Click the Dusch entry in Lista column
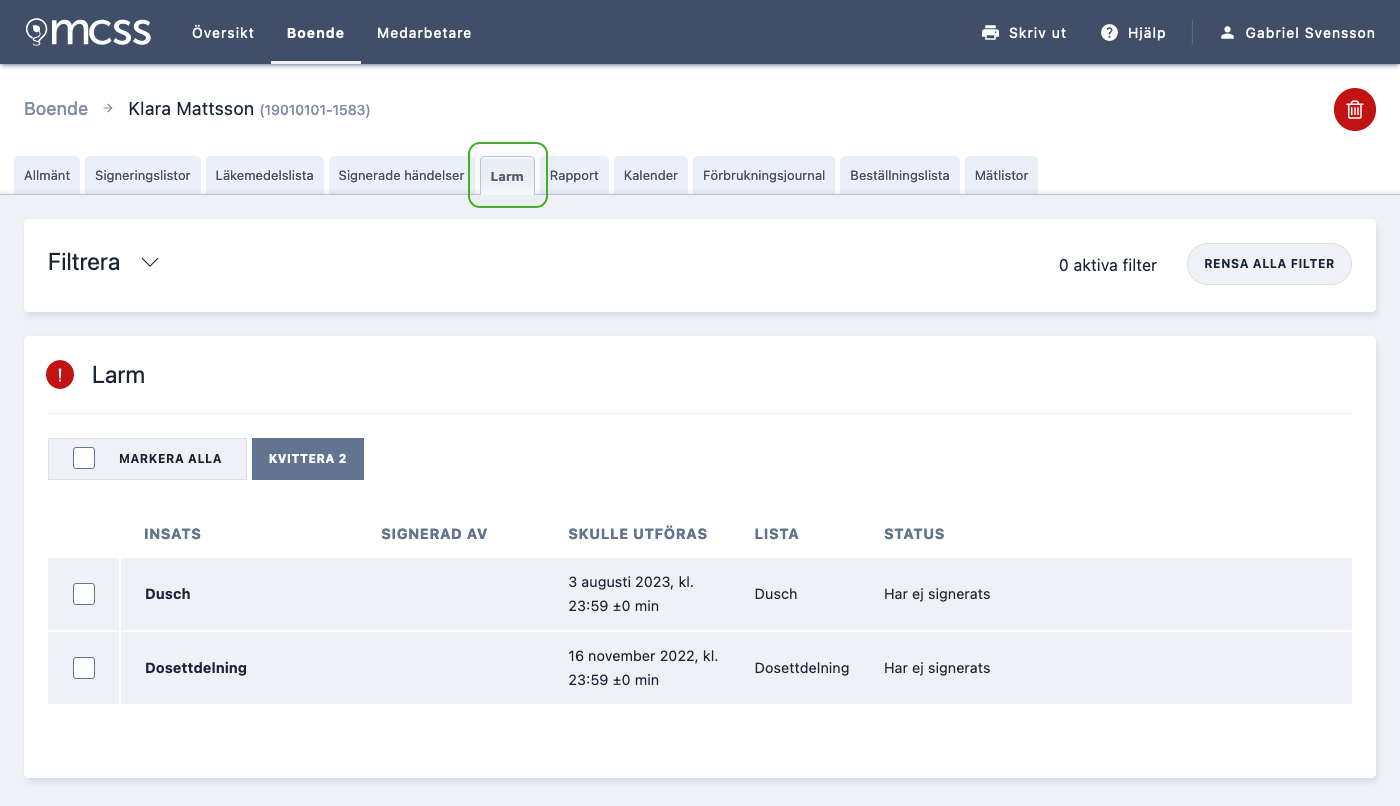 (x=776, y=594)
